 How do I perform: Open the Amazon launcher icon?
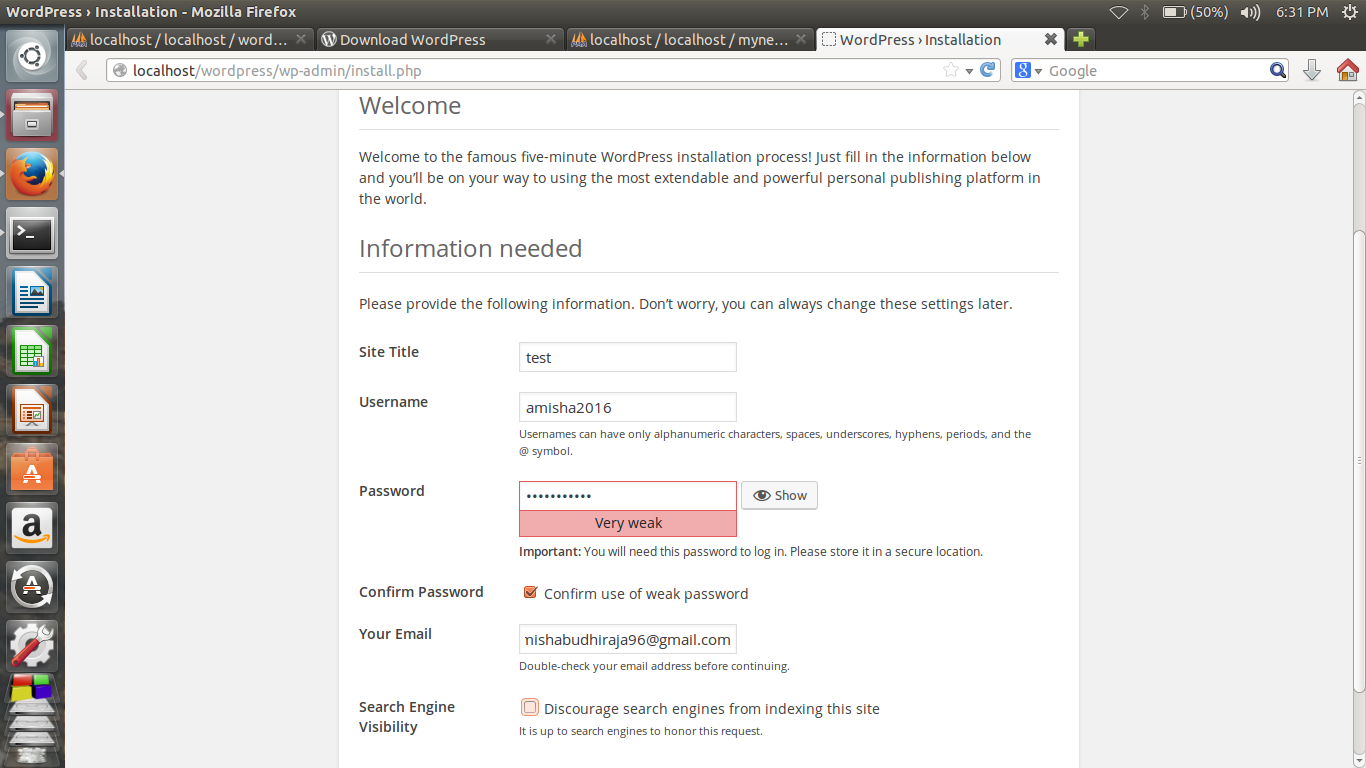pyautogui.click(x=33, y=528)
